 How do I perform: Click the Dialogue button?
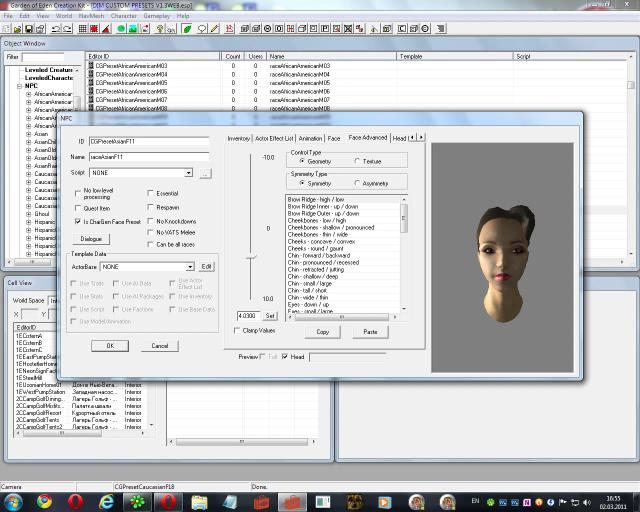[91, 239]
